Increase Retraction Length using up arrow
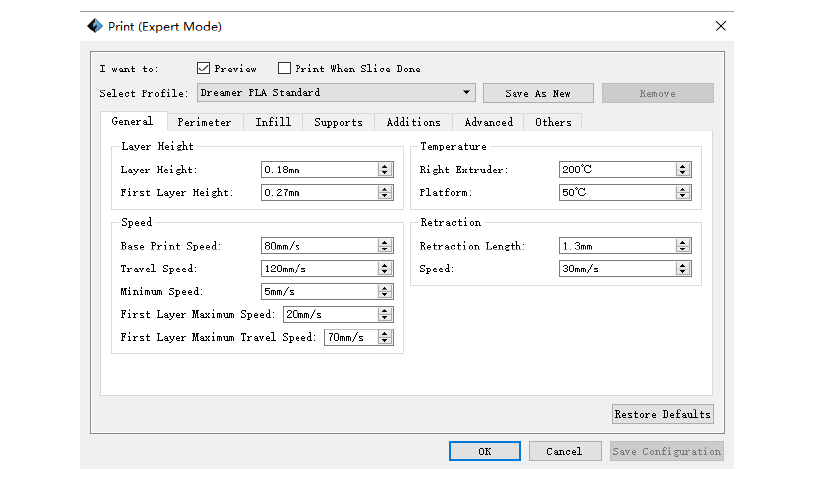The height and width of the screenshot is (481, 814). 683,242
